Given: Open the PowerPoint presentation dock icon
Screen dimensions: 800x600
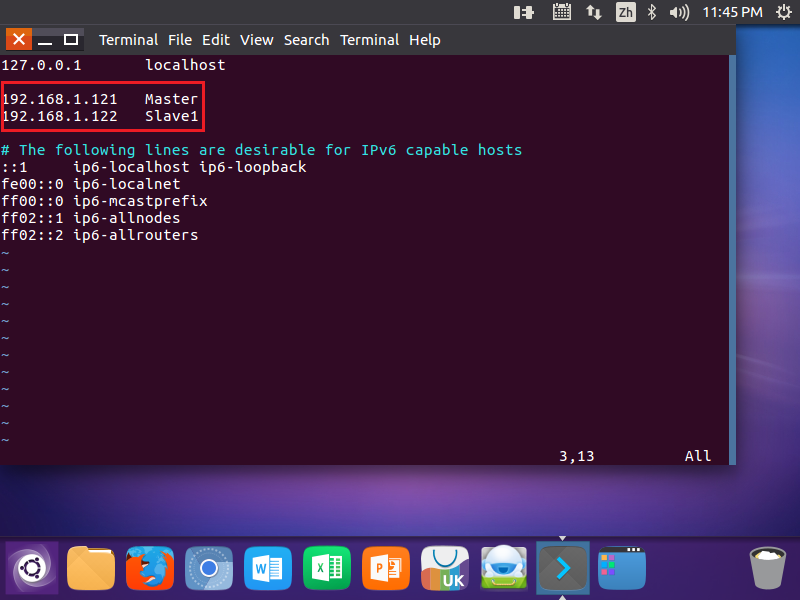Looking at the screenshot, I should 386,568.
